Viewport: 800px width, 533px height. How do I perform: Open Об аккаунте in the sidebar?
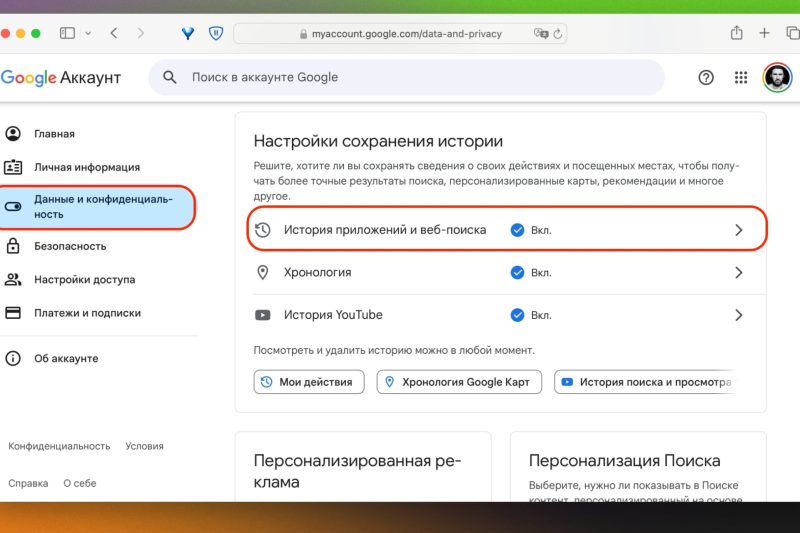point(66,359)
